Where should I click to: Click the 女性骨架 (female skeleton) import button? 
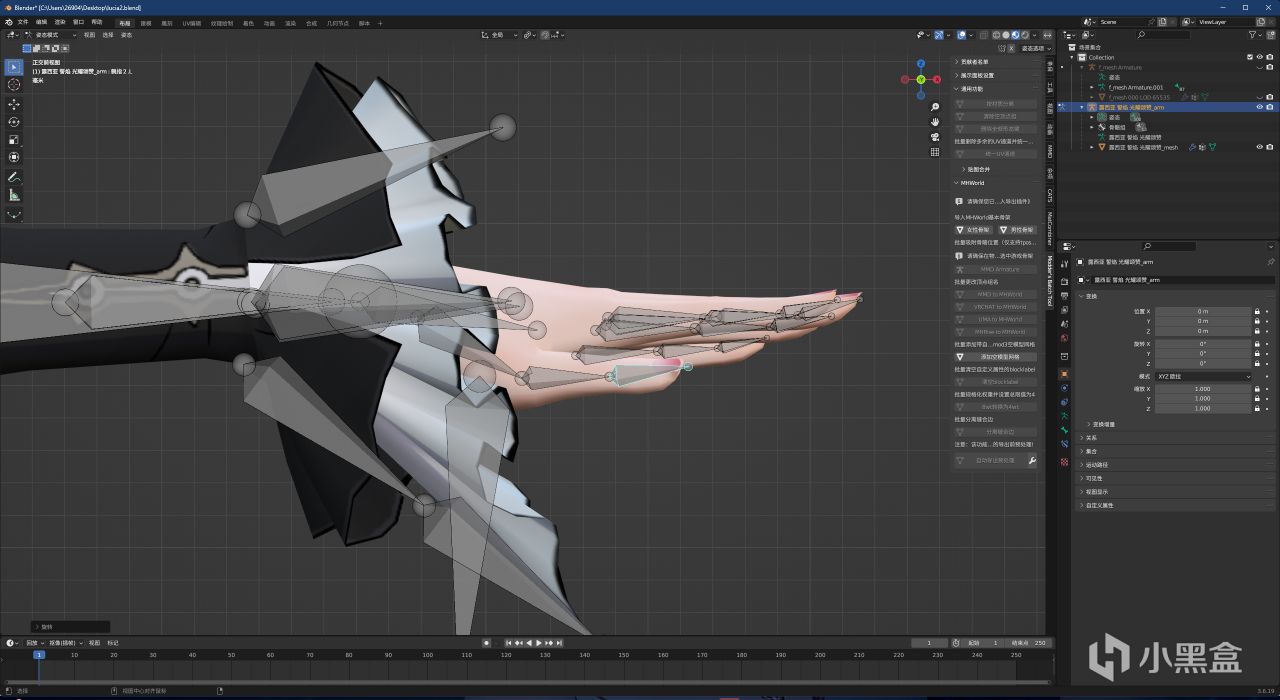(x=975, y=229)
